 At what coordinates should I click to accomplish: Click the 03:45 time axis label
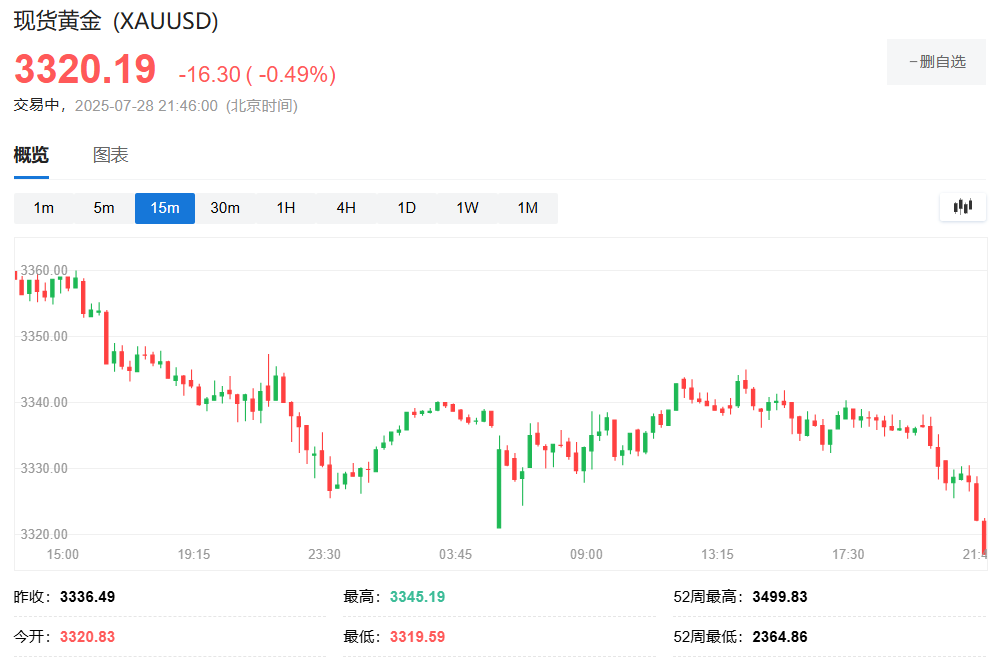(455, 554)
